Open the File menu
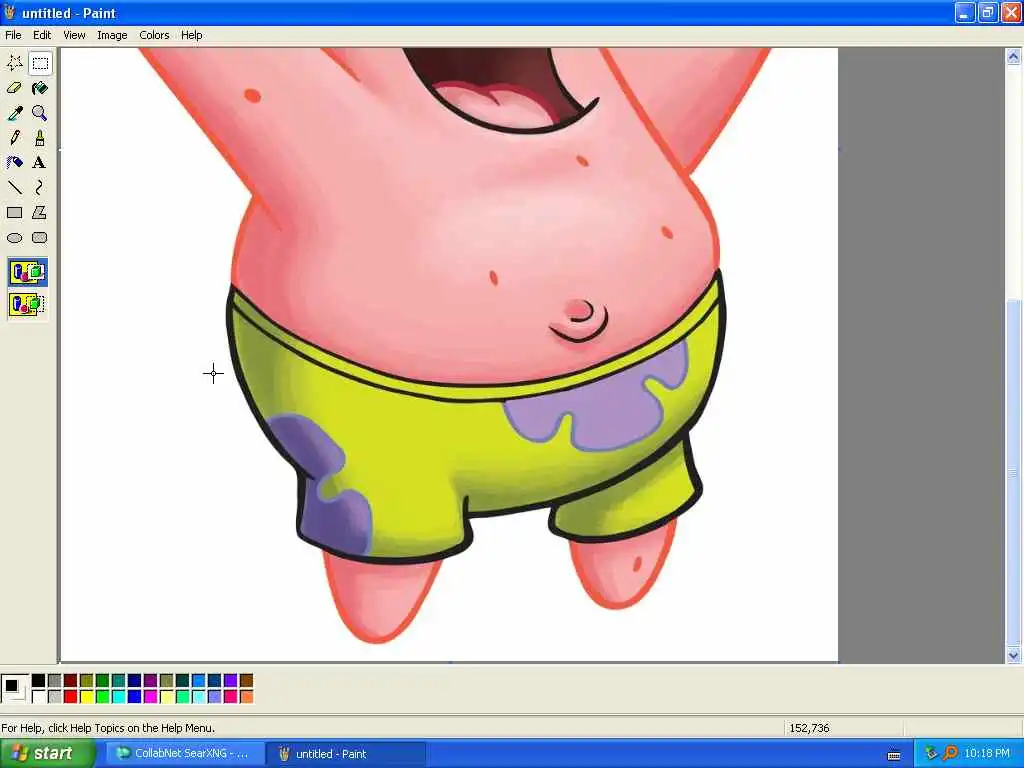This screenshot has width=1024, height=768. pyautogui.click(x=13, y=35)
